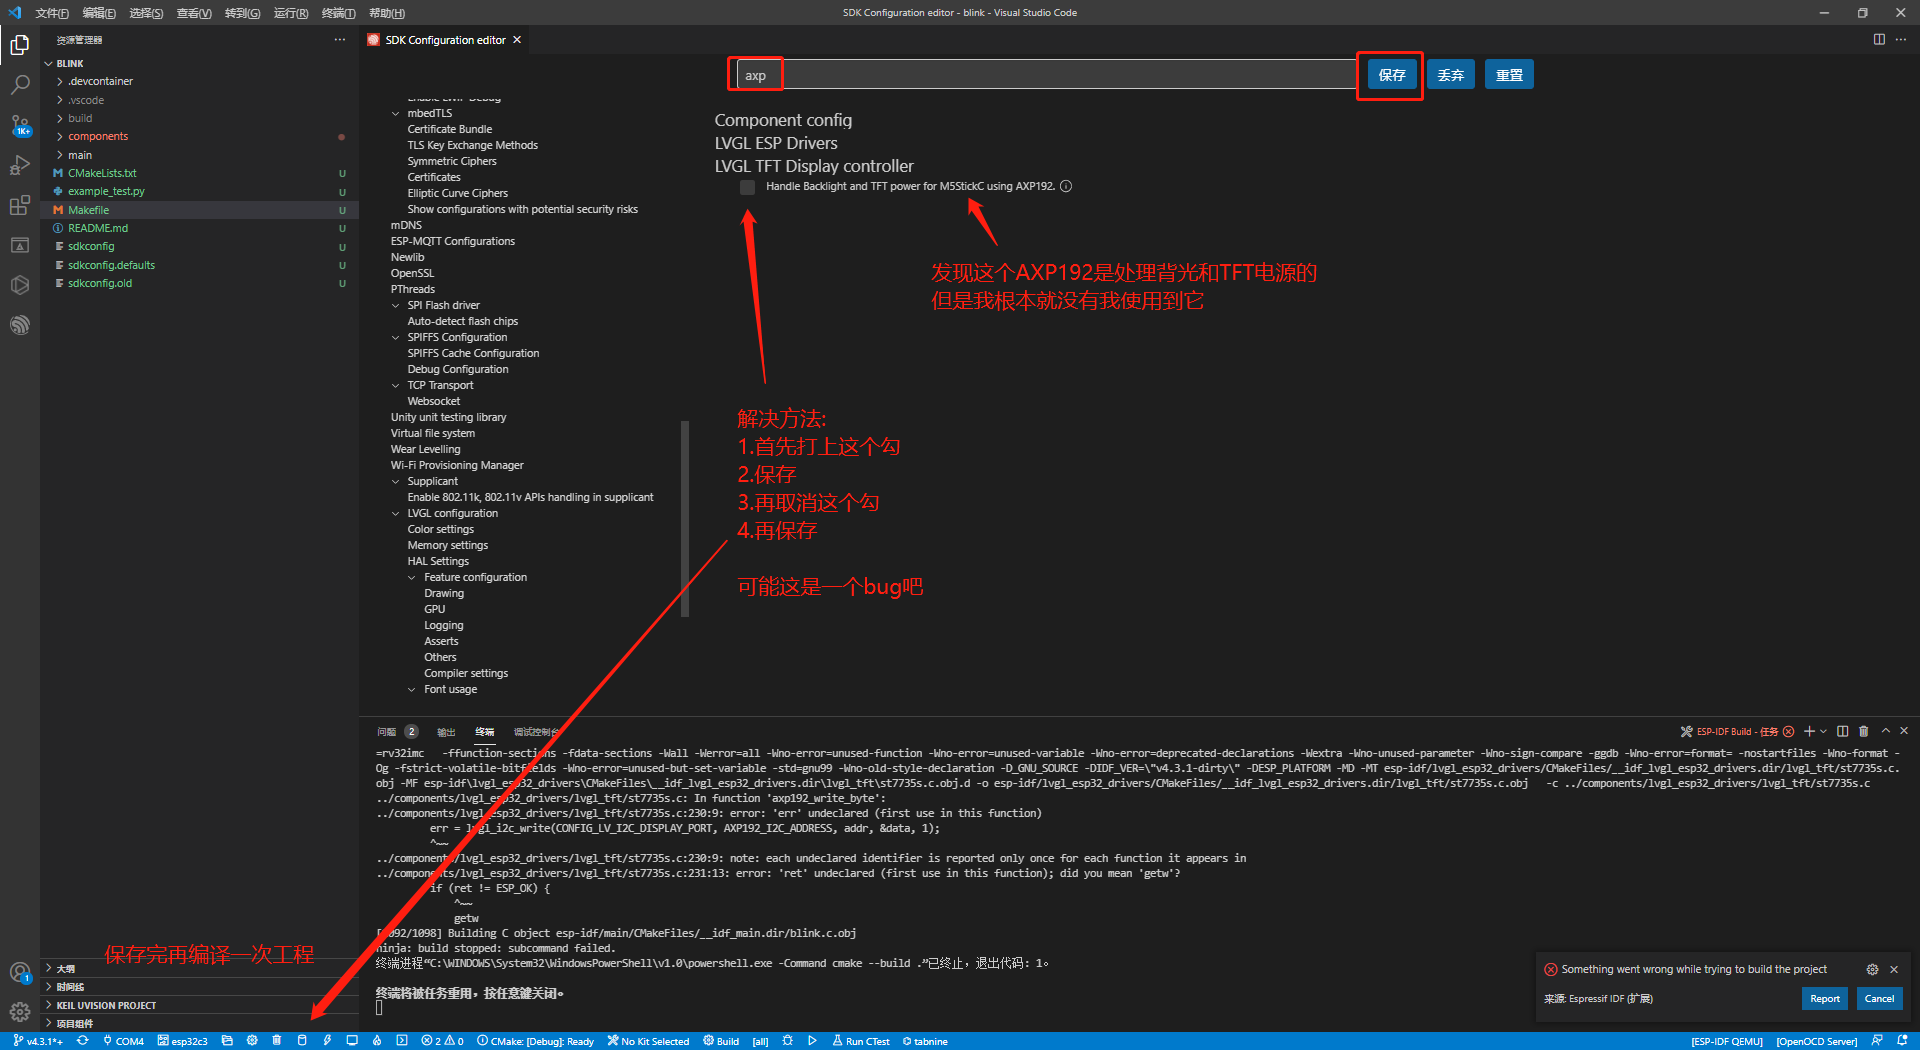The image size is (1920, 1050).
Task: Select the COM4 serial port in status bar
Action: (123, 1041)
